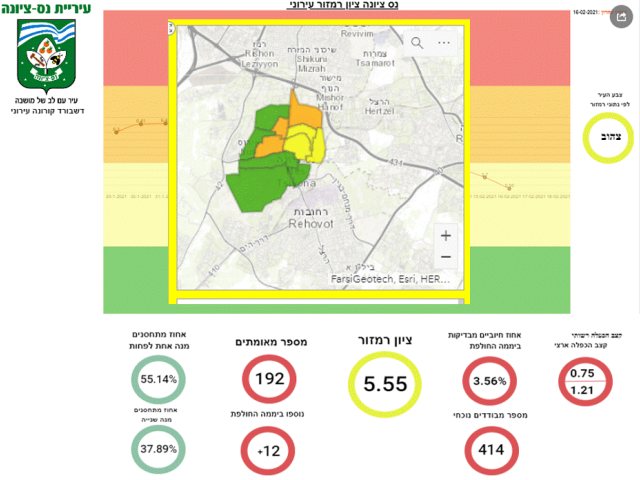640x480 pixels.
Task: Select the 414 current isolated circle
Action: point(491,450)
